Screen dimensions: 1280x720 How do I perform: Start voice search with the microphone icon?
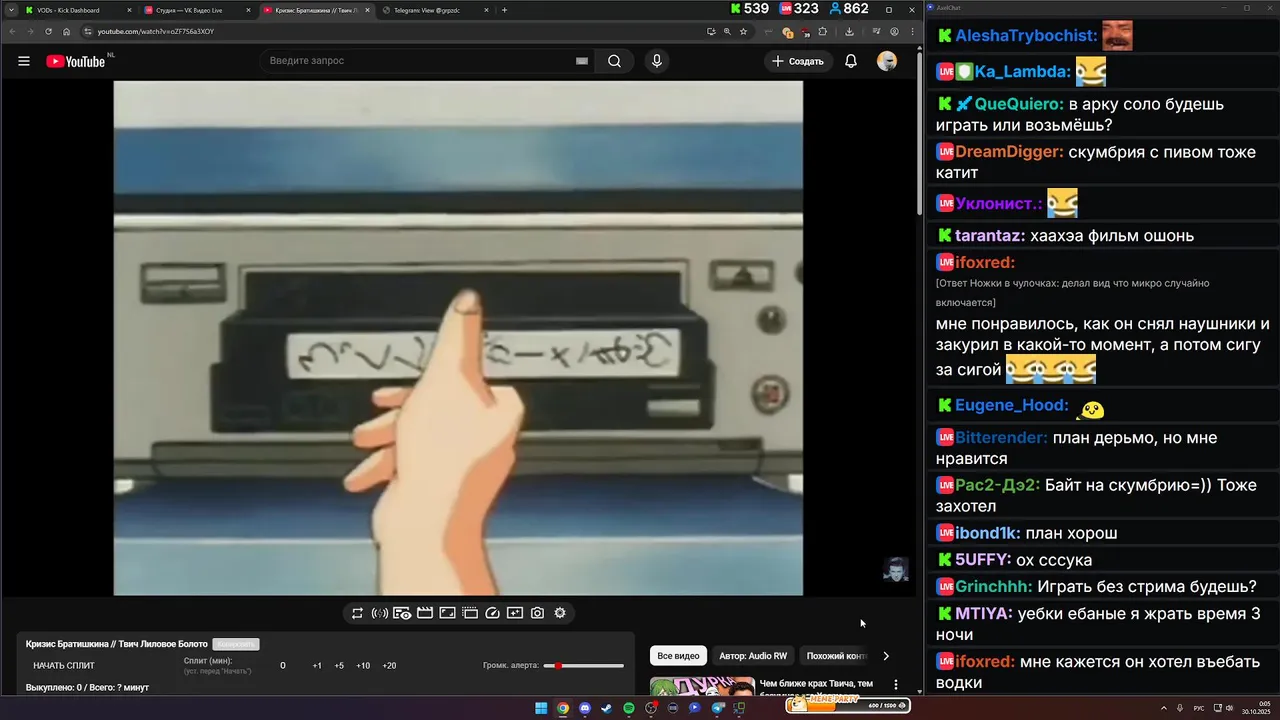[x=657, y=61]
